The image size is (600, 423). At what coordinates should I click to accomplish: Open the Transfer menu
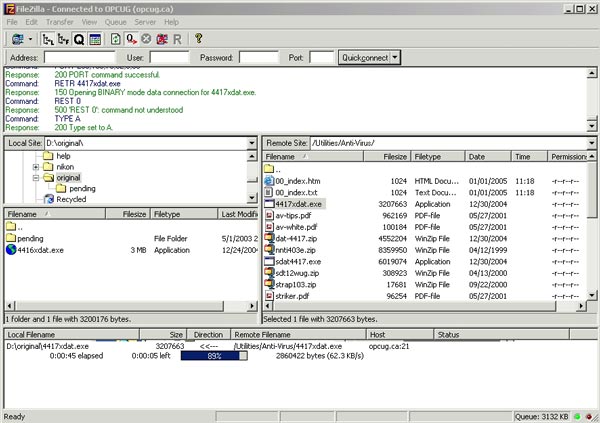(61, 21)
